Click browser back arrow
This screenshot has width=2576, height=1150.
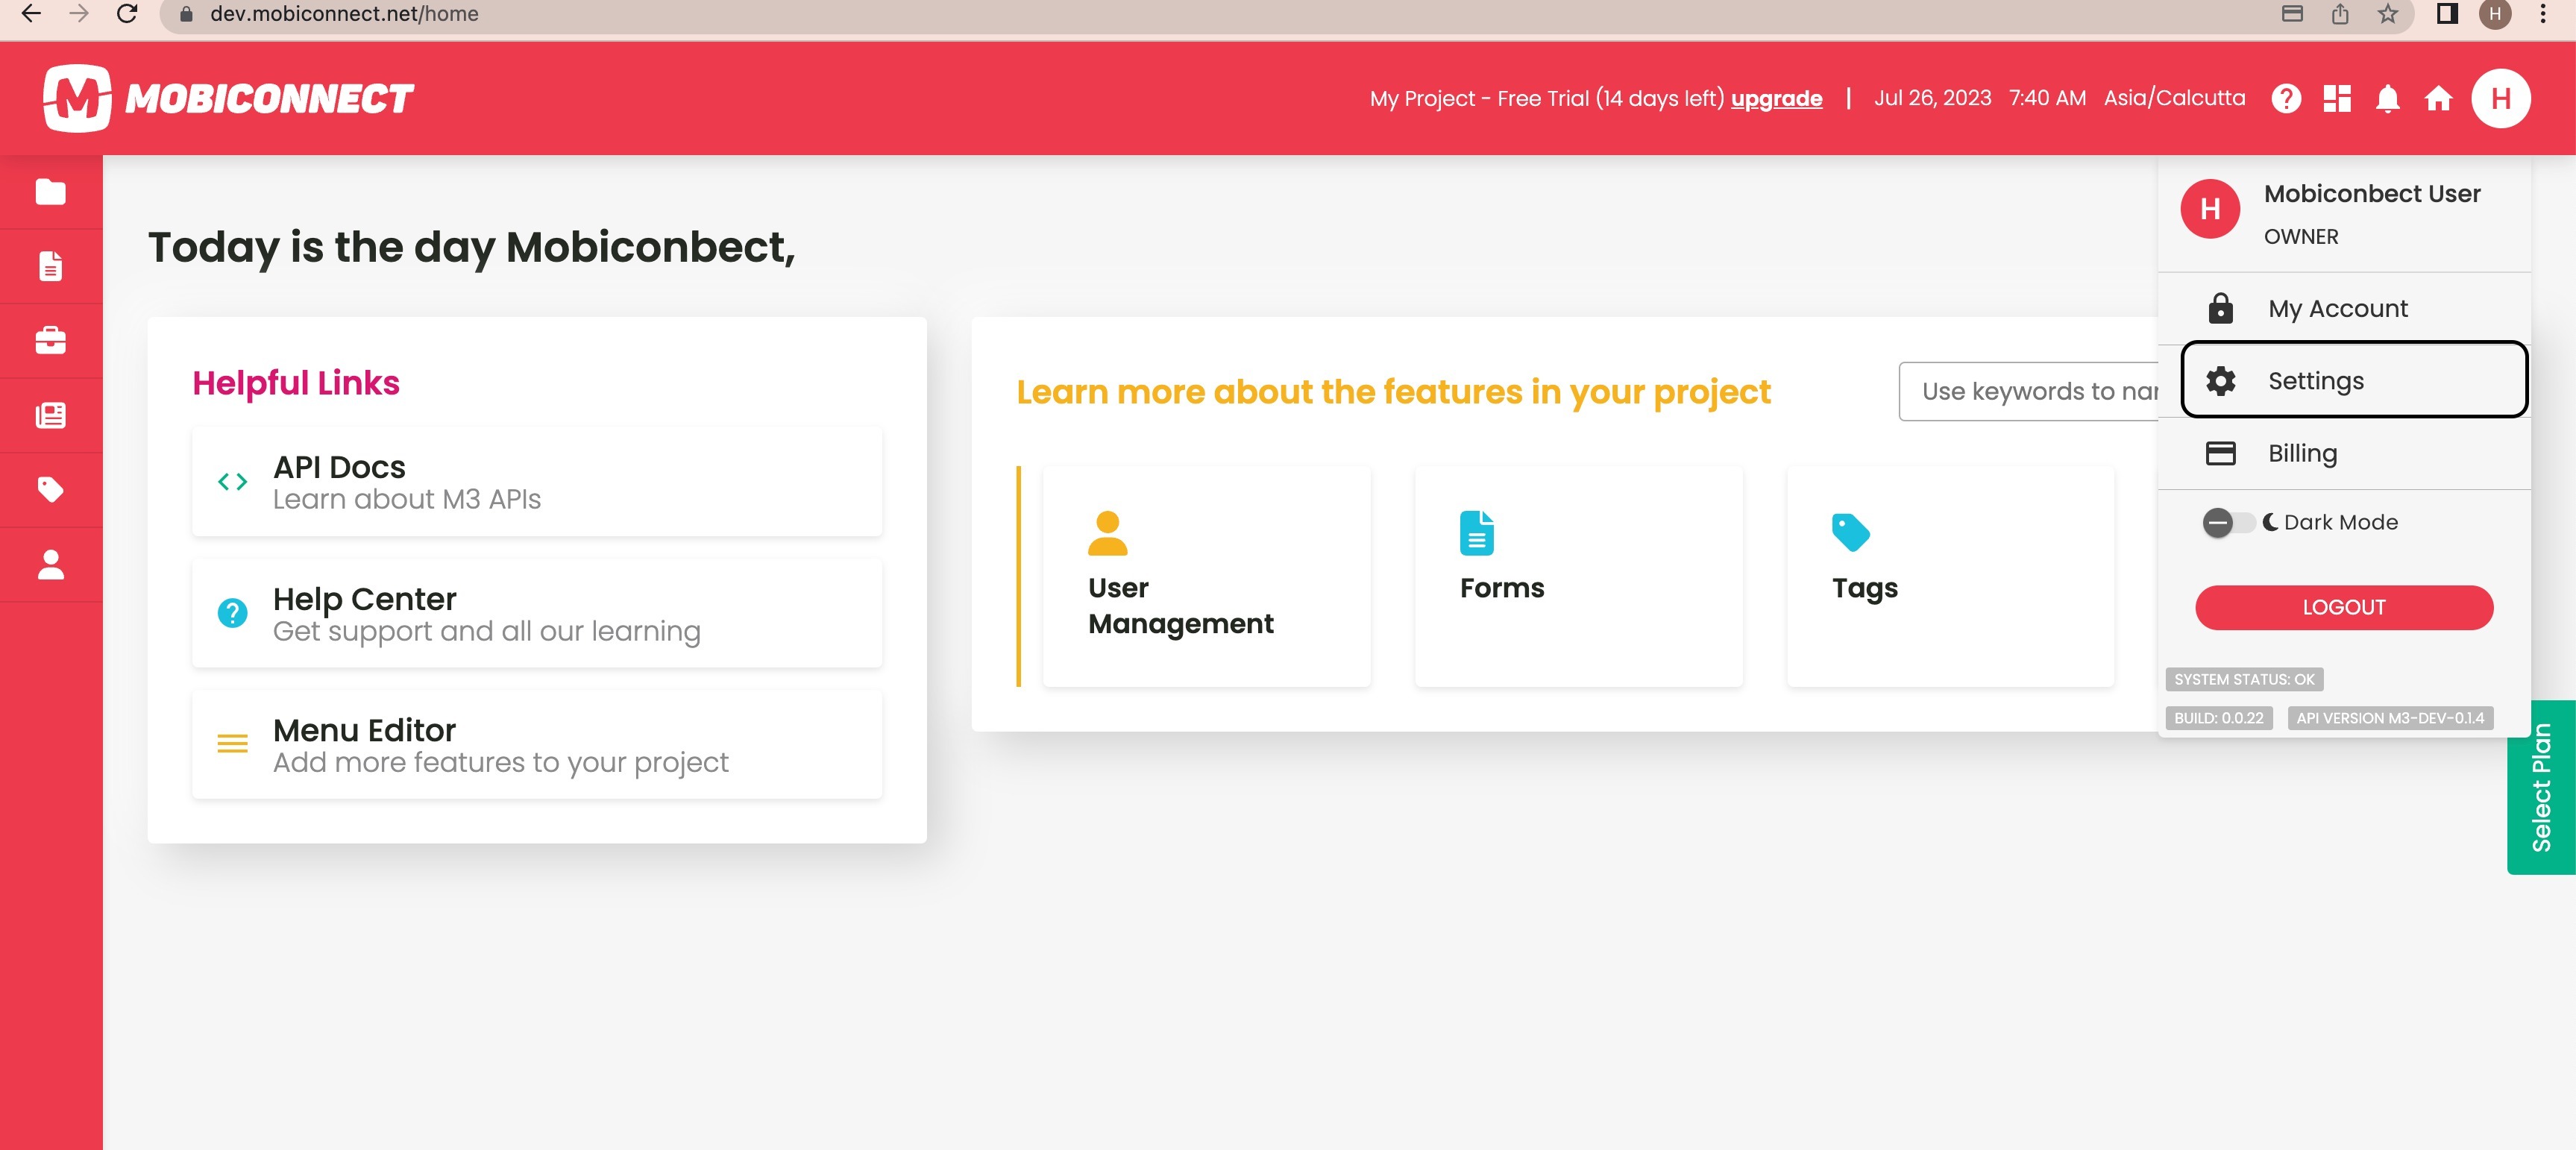coord(31,14)
